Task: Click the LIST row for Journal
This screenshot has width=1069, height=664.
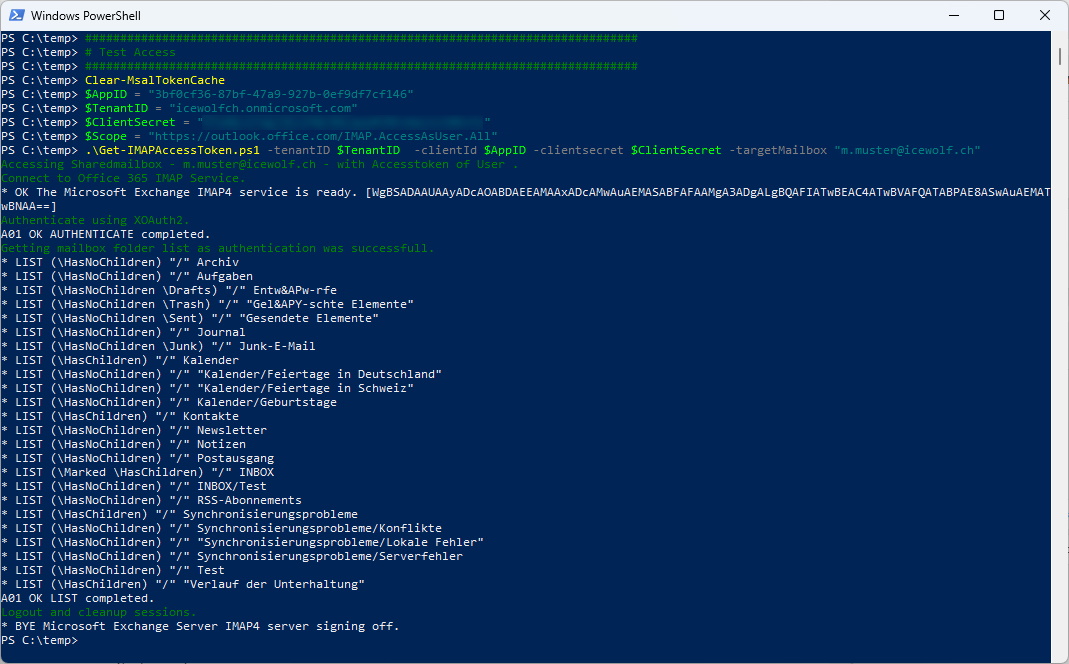Action: coord(123,332)
